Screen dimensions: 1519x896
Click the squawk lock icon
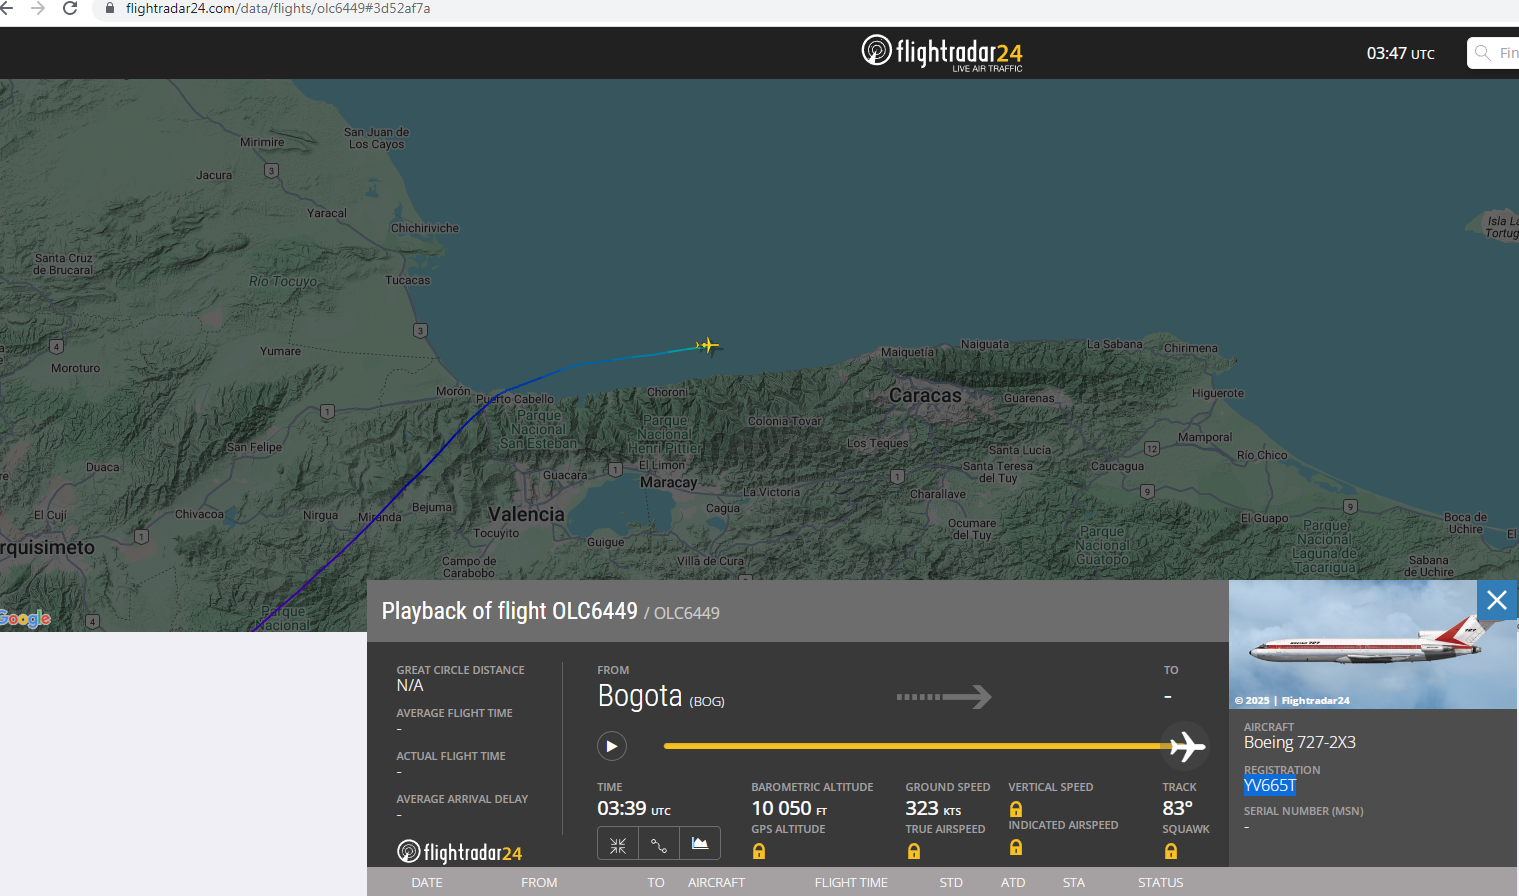[x=1170, y=851]
